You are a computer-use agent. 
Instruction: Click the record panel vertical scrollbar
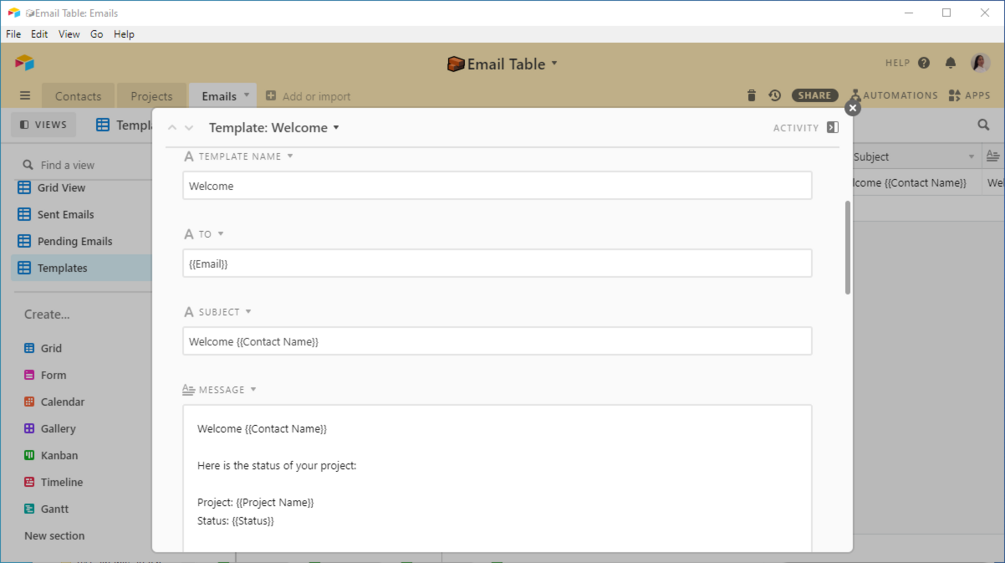tap(847, 248)
